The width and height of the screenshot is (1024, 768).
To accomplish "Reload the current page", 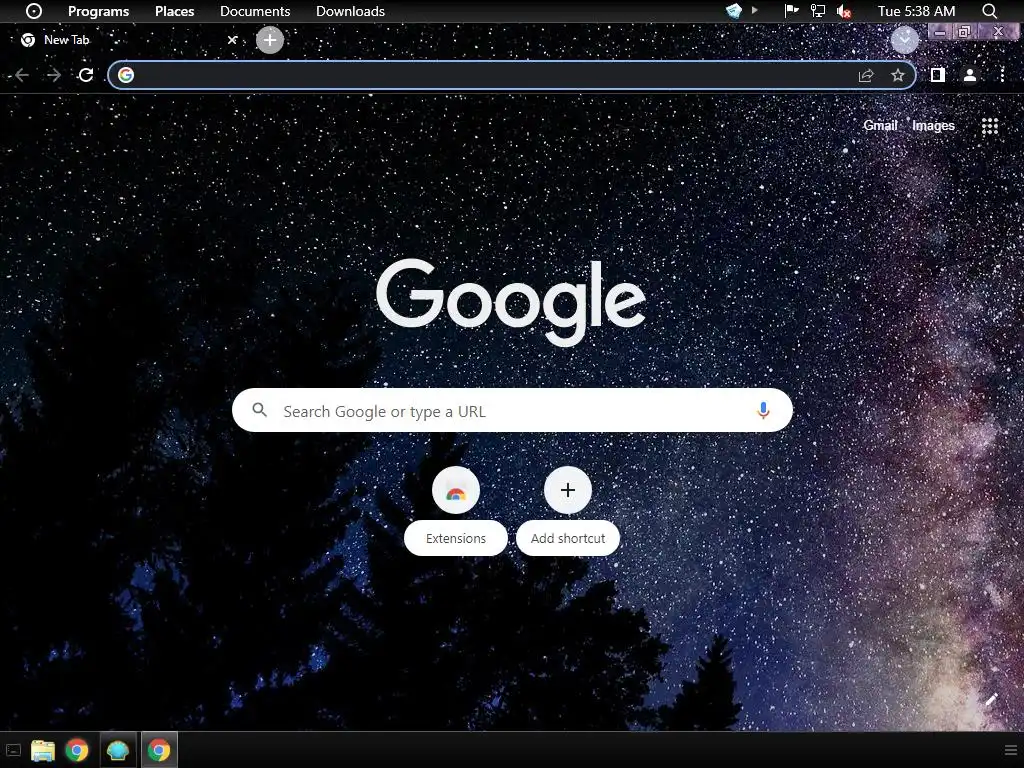I will [86, 75].
